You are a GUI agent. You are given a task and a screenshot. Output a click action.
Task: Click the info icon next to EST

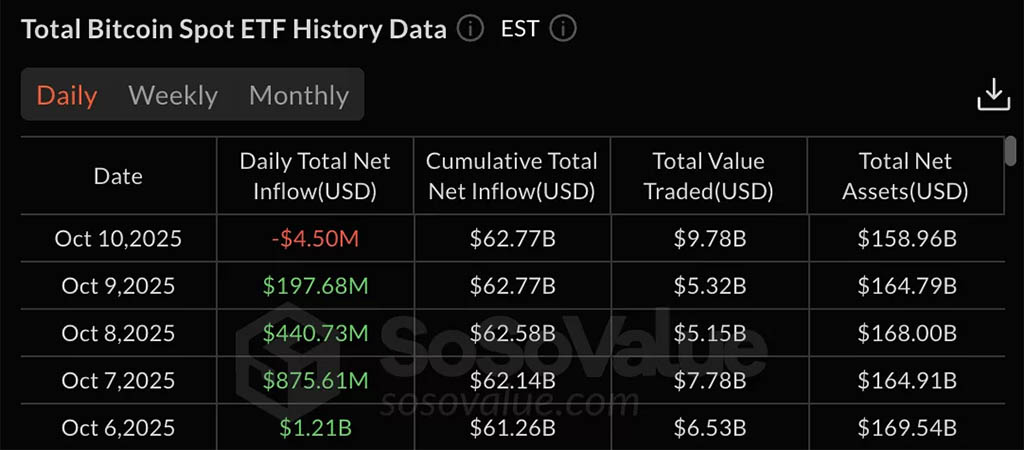click(x=563, y=28)
